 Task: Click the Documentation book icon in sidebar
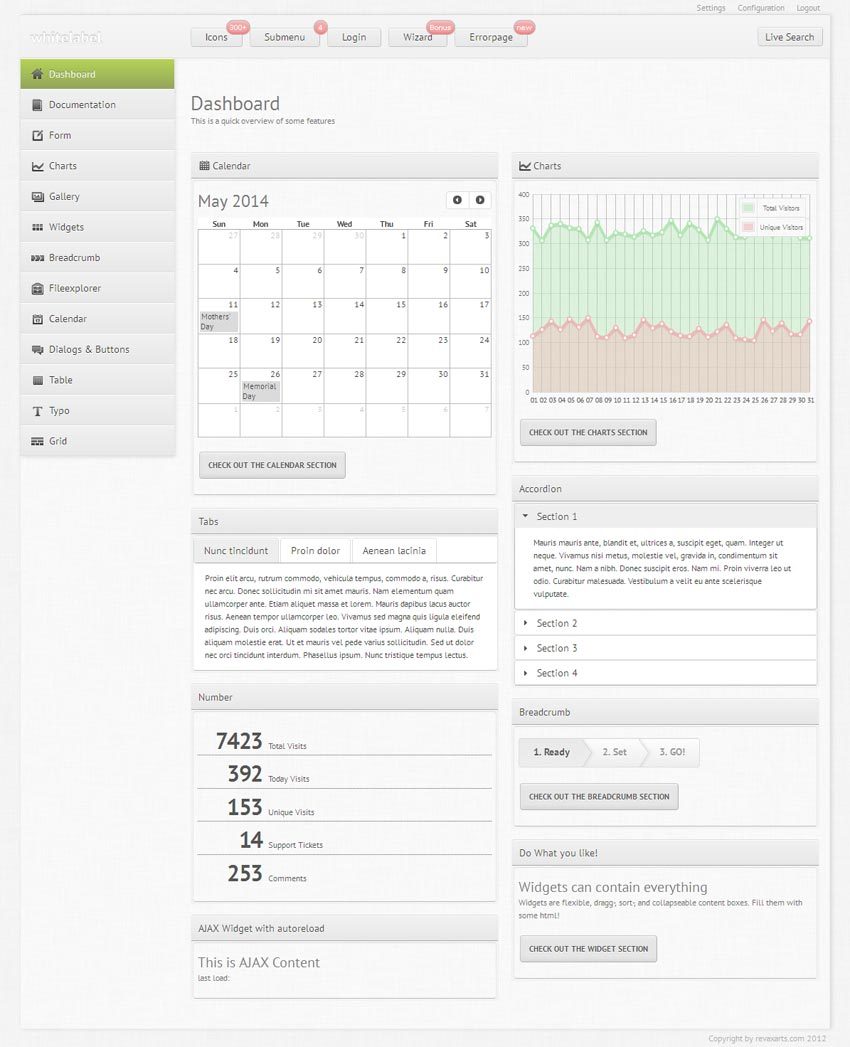[37, 105]
